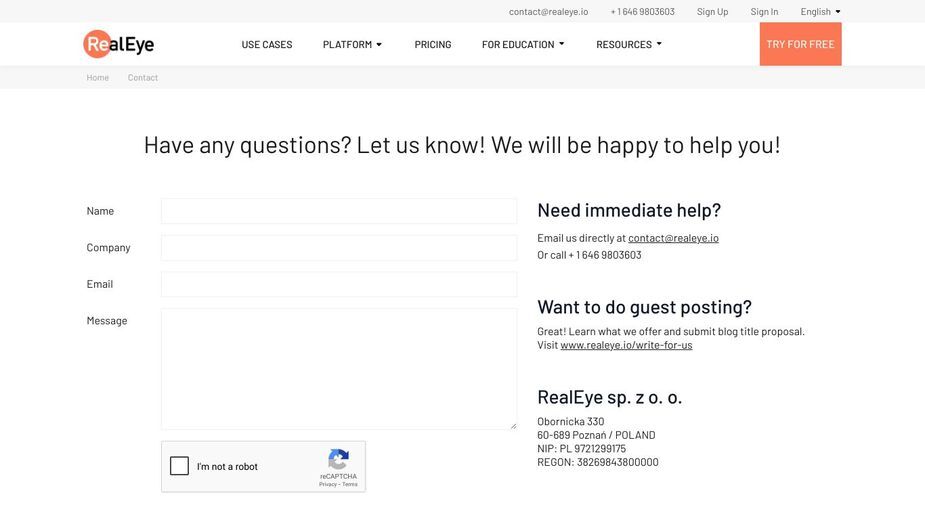Click the Sign Up link

click(712, 12)
